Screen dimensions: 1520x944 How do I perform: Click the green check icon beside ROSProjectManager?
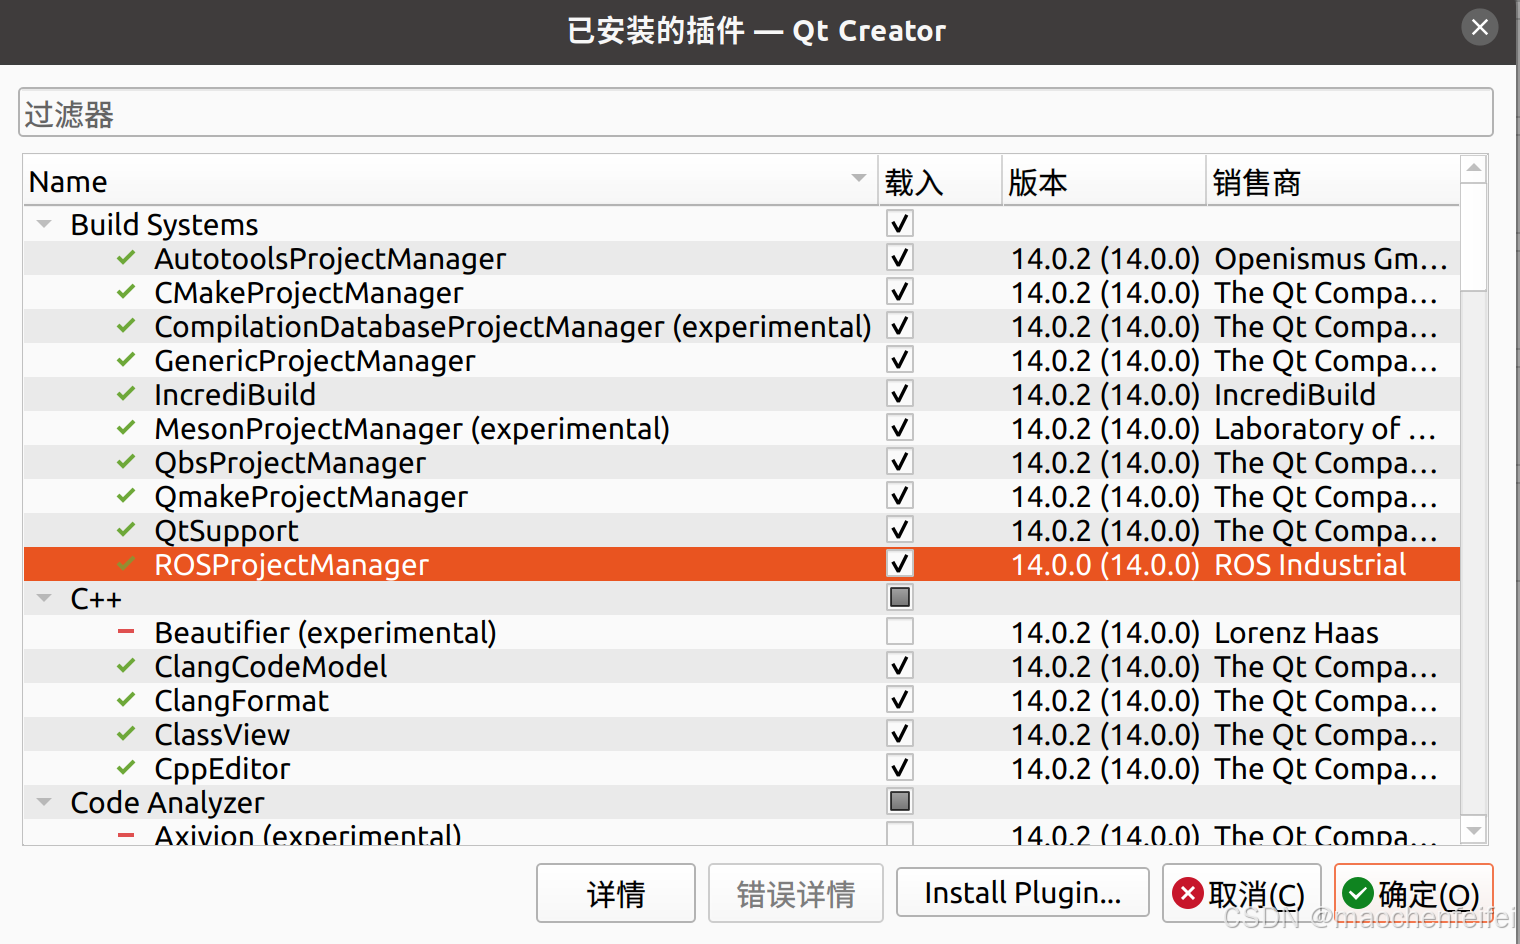[125, 564]
